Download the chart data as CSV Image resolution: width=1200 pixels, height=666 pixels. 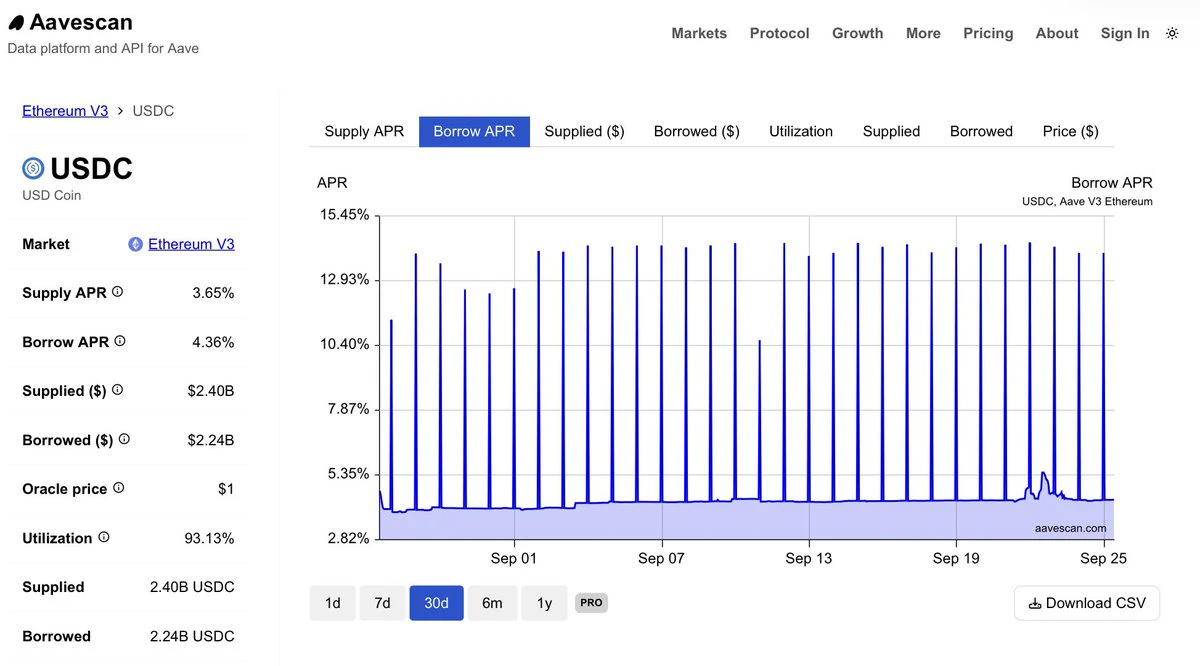(x=1087, y=603)
